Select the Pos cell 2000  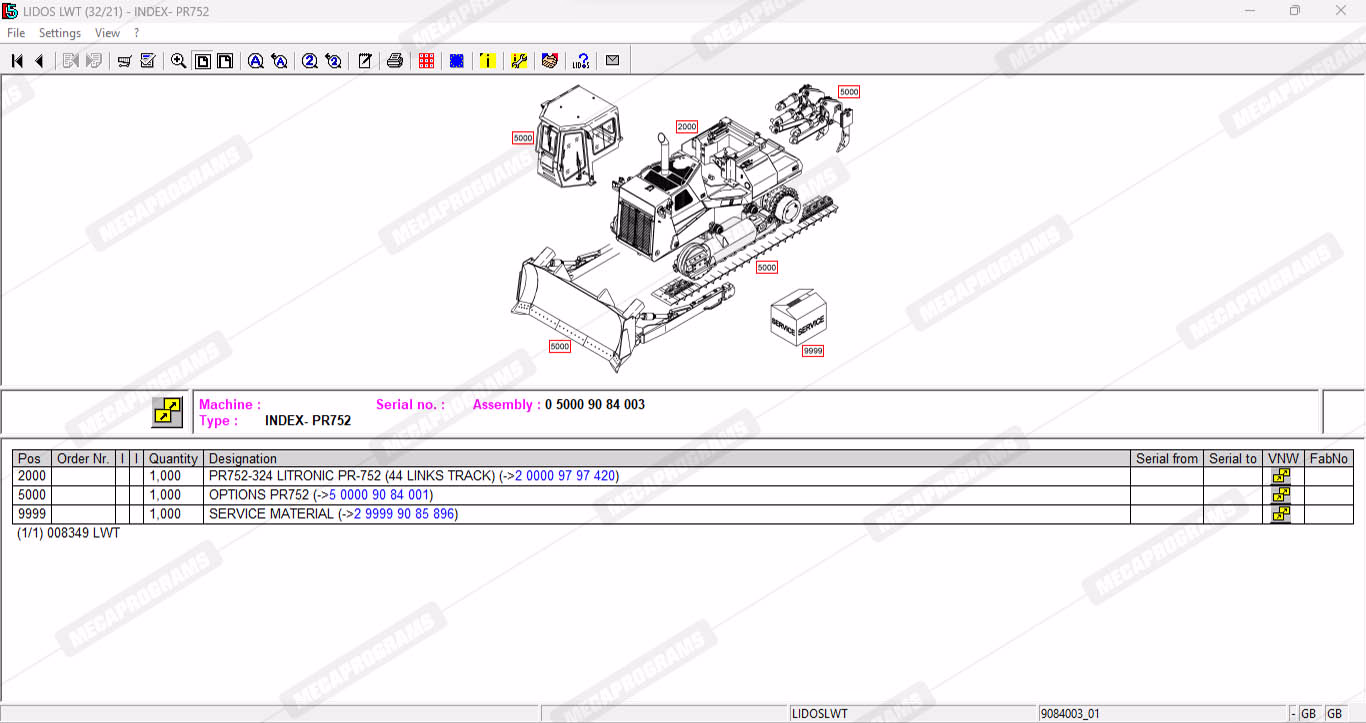[x=32, y=476]
